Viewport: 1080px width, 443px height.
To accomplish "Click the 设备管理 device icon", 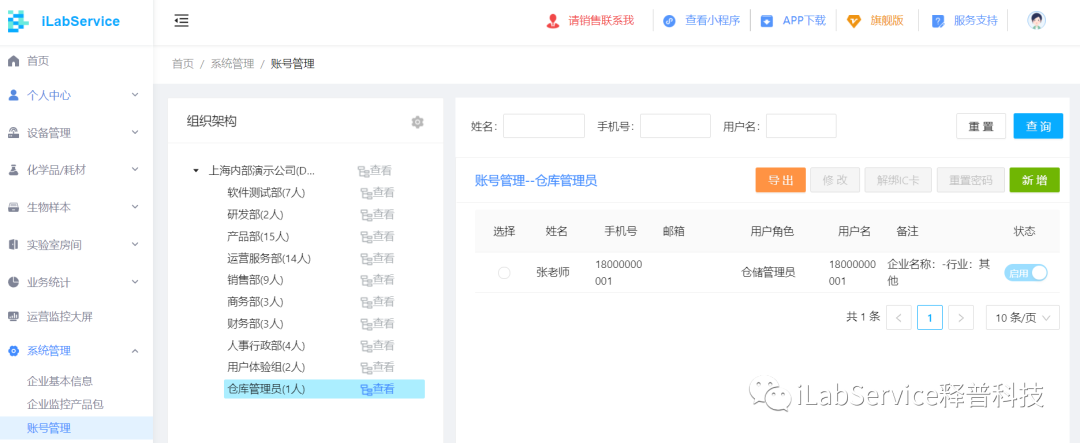I will click(x=13, y=133).
